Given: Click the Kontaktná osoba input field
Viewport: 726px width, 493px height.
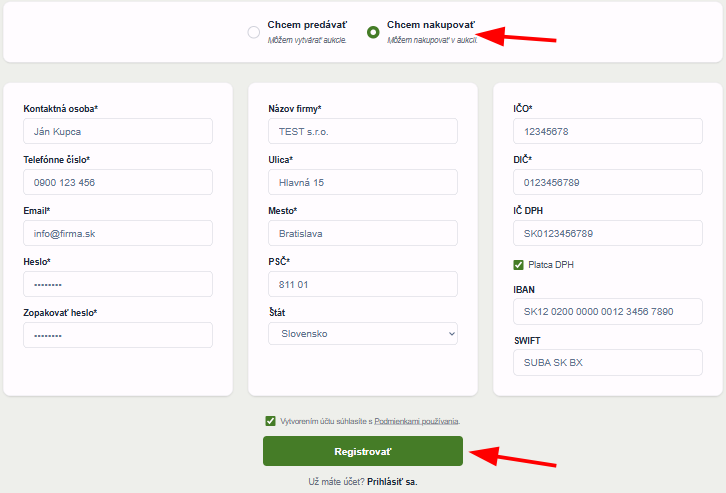Looking at the screenshot, I should pos(118,131).
